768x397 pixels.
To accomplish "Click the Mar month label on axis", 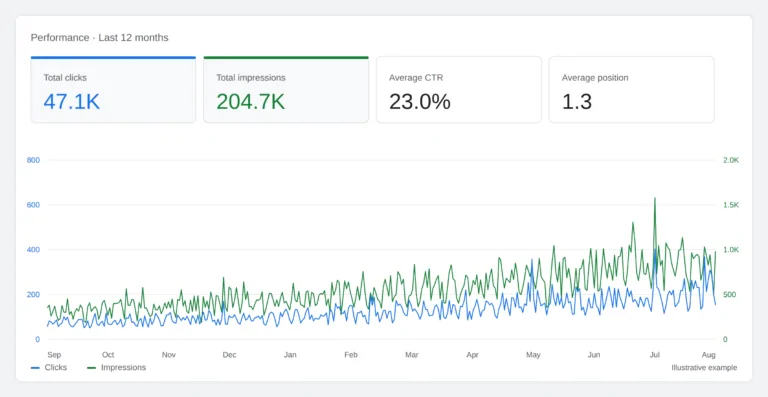I will 411,355.
